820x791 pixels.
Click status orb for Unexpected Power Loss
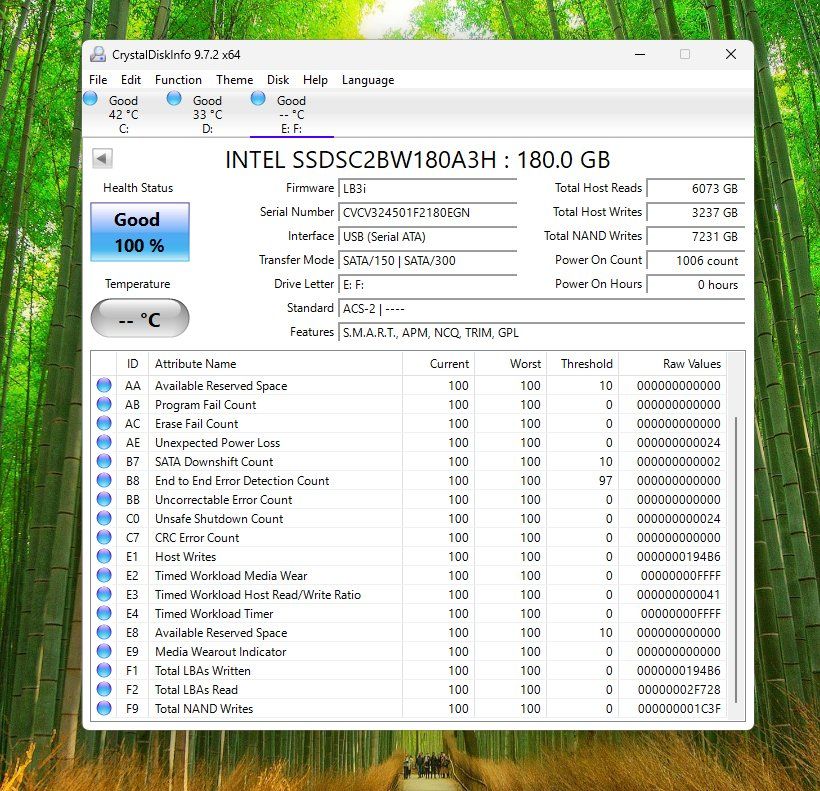click(104, 442)
